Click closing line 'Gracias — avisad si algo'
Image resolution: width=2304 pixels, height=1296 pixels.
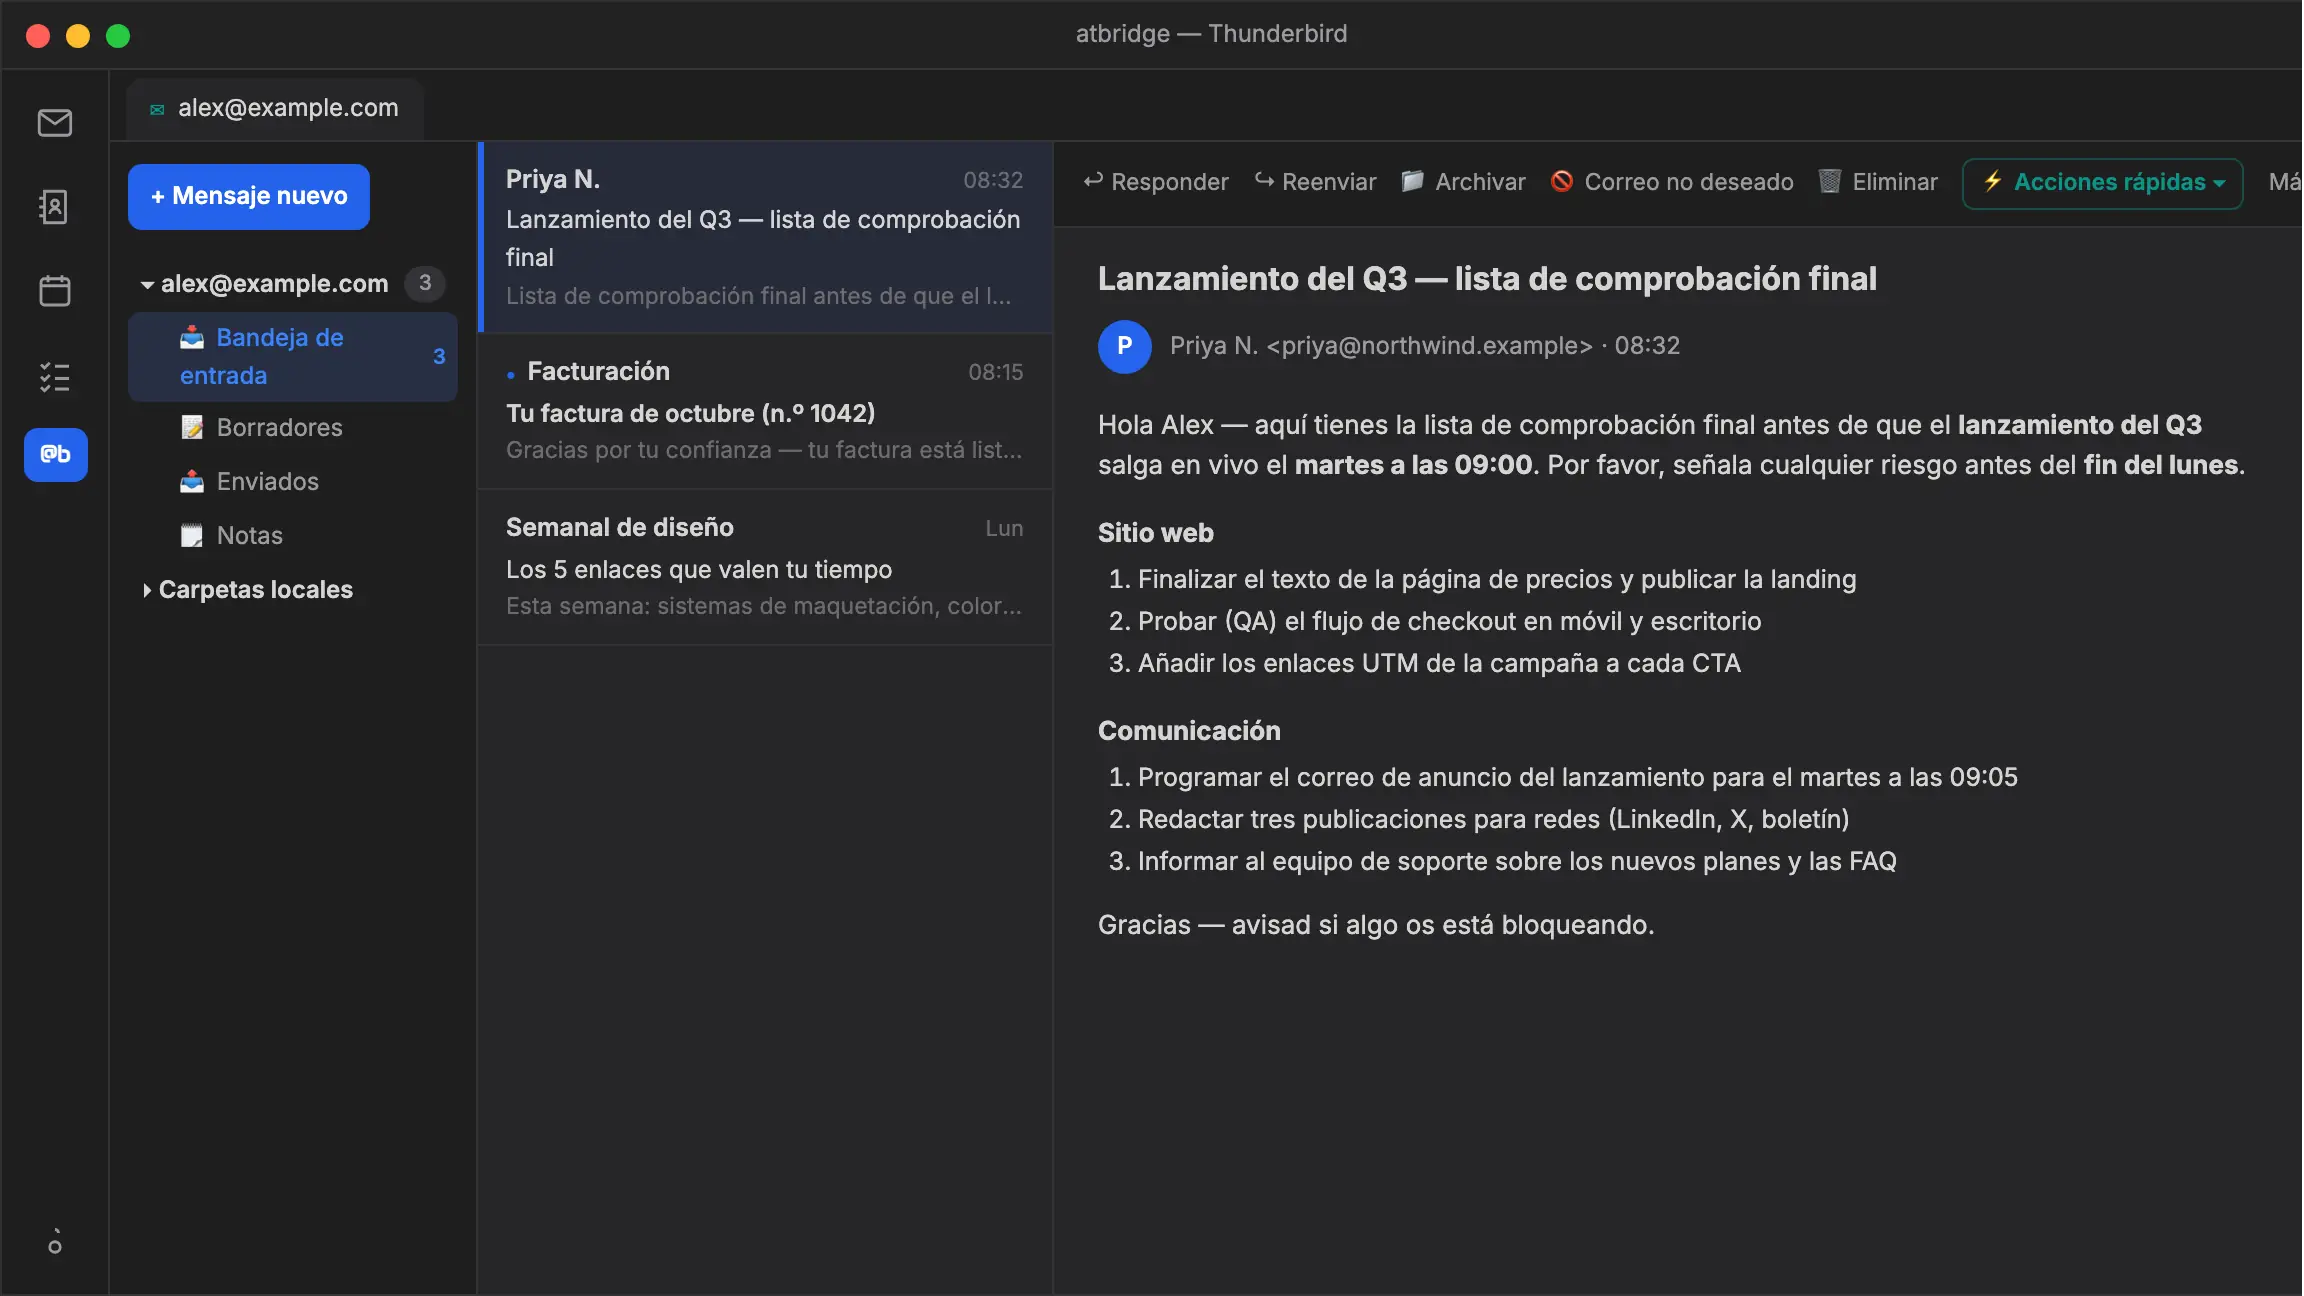pos(1376,925)
